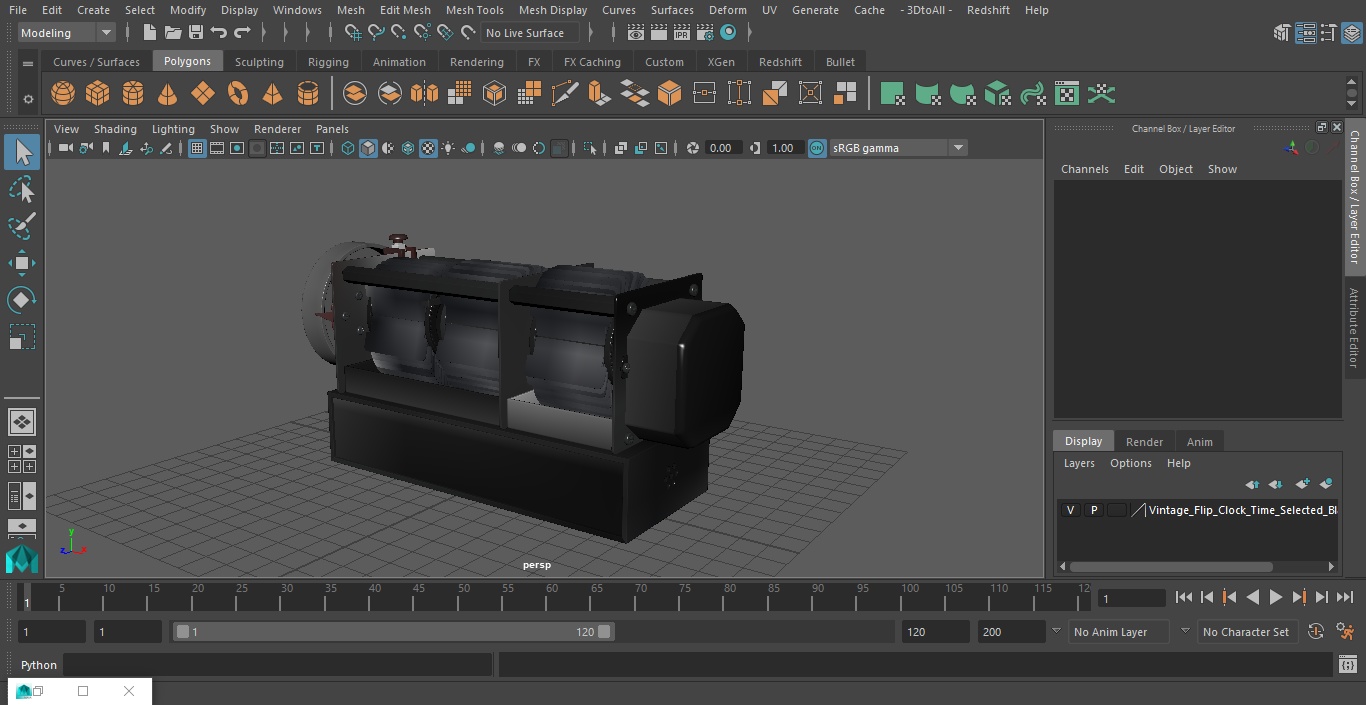1366x705 pixels.
Task: Toggle use all lights bulb button
Action: coord(448,148)
